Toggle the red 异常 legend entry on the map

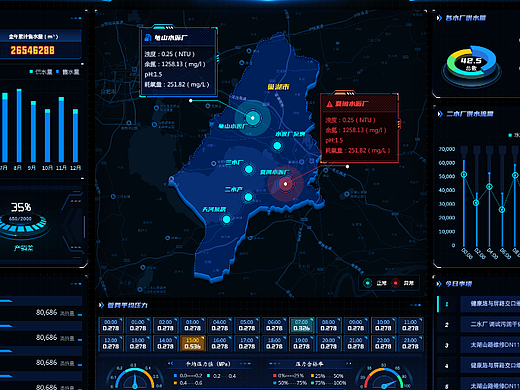point(403,283)
